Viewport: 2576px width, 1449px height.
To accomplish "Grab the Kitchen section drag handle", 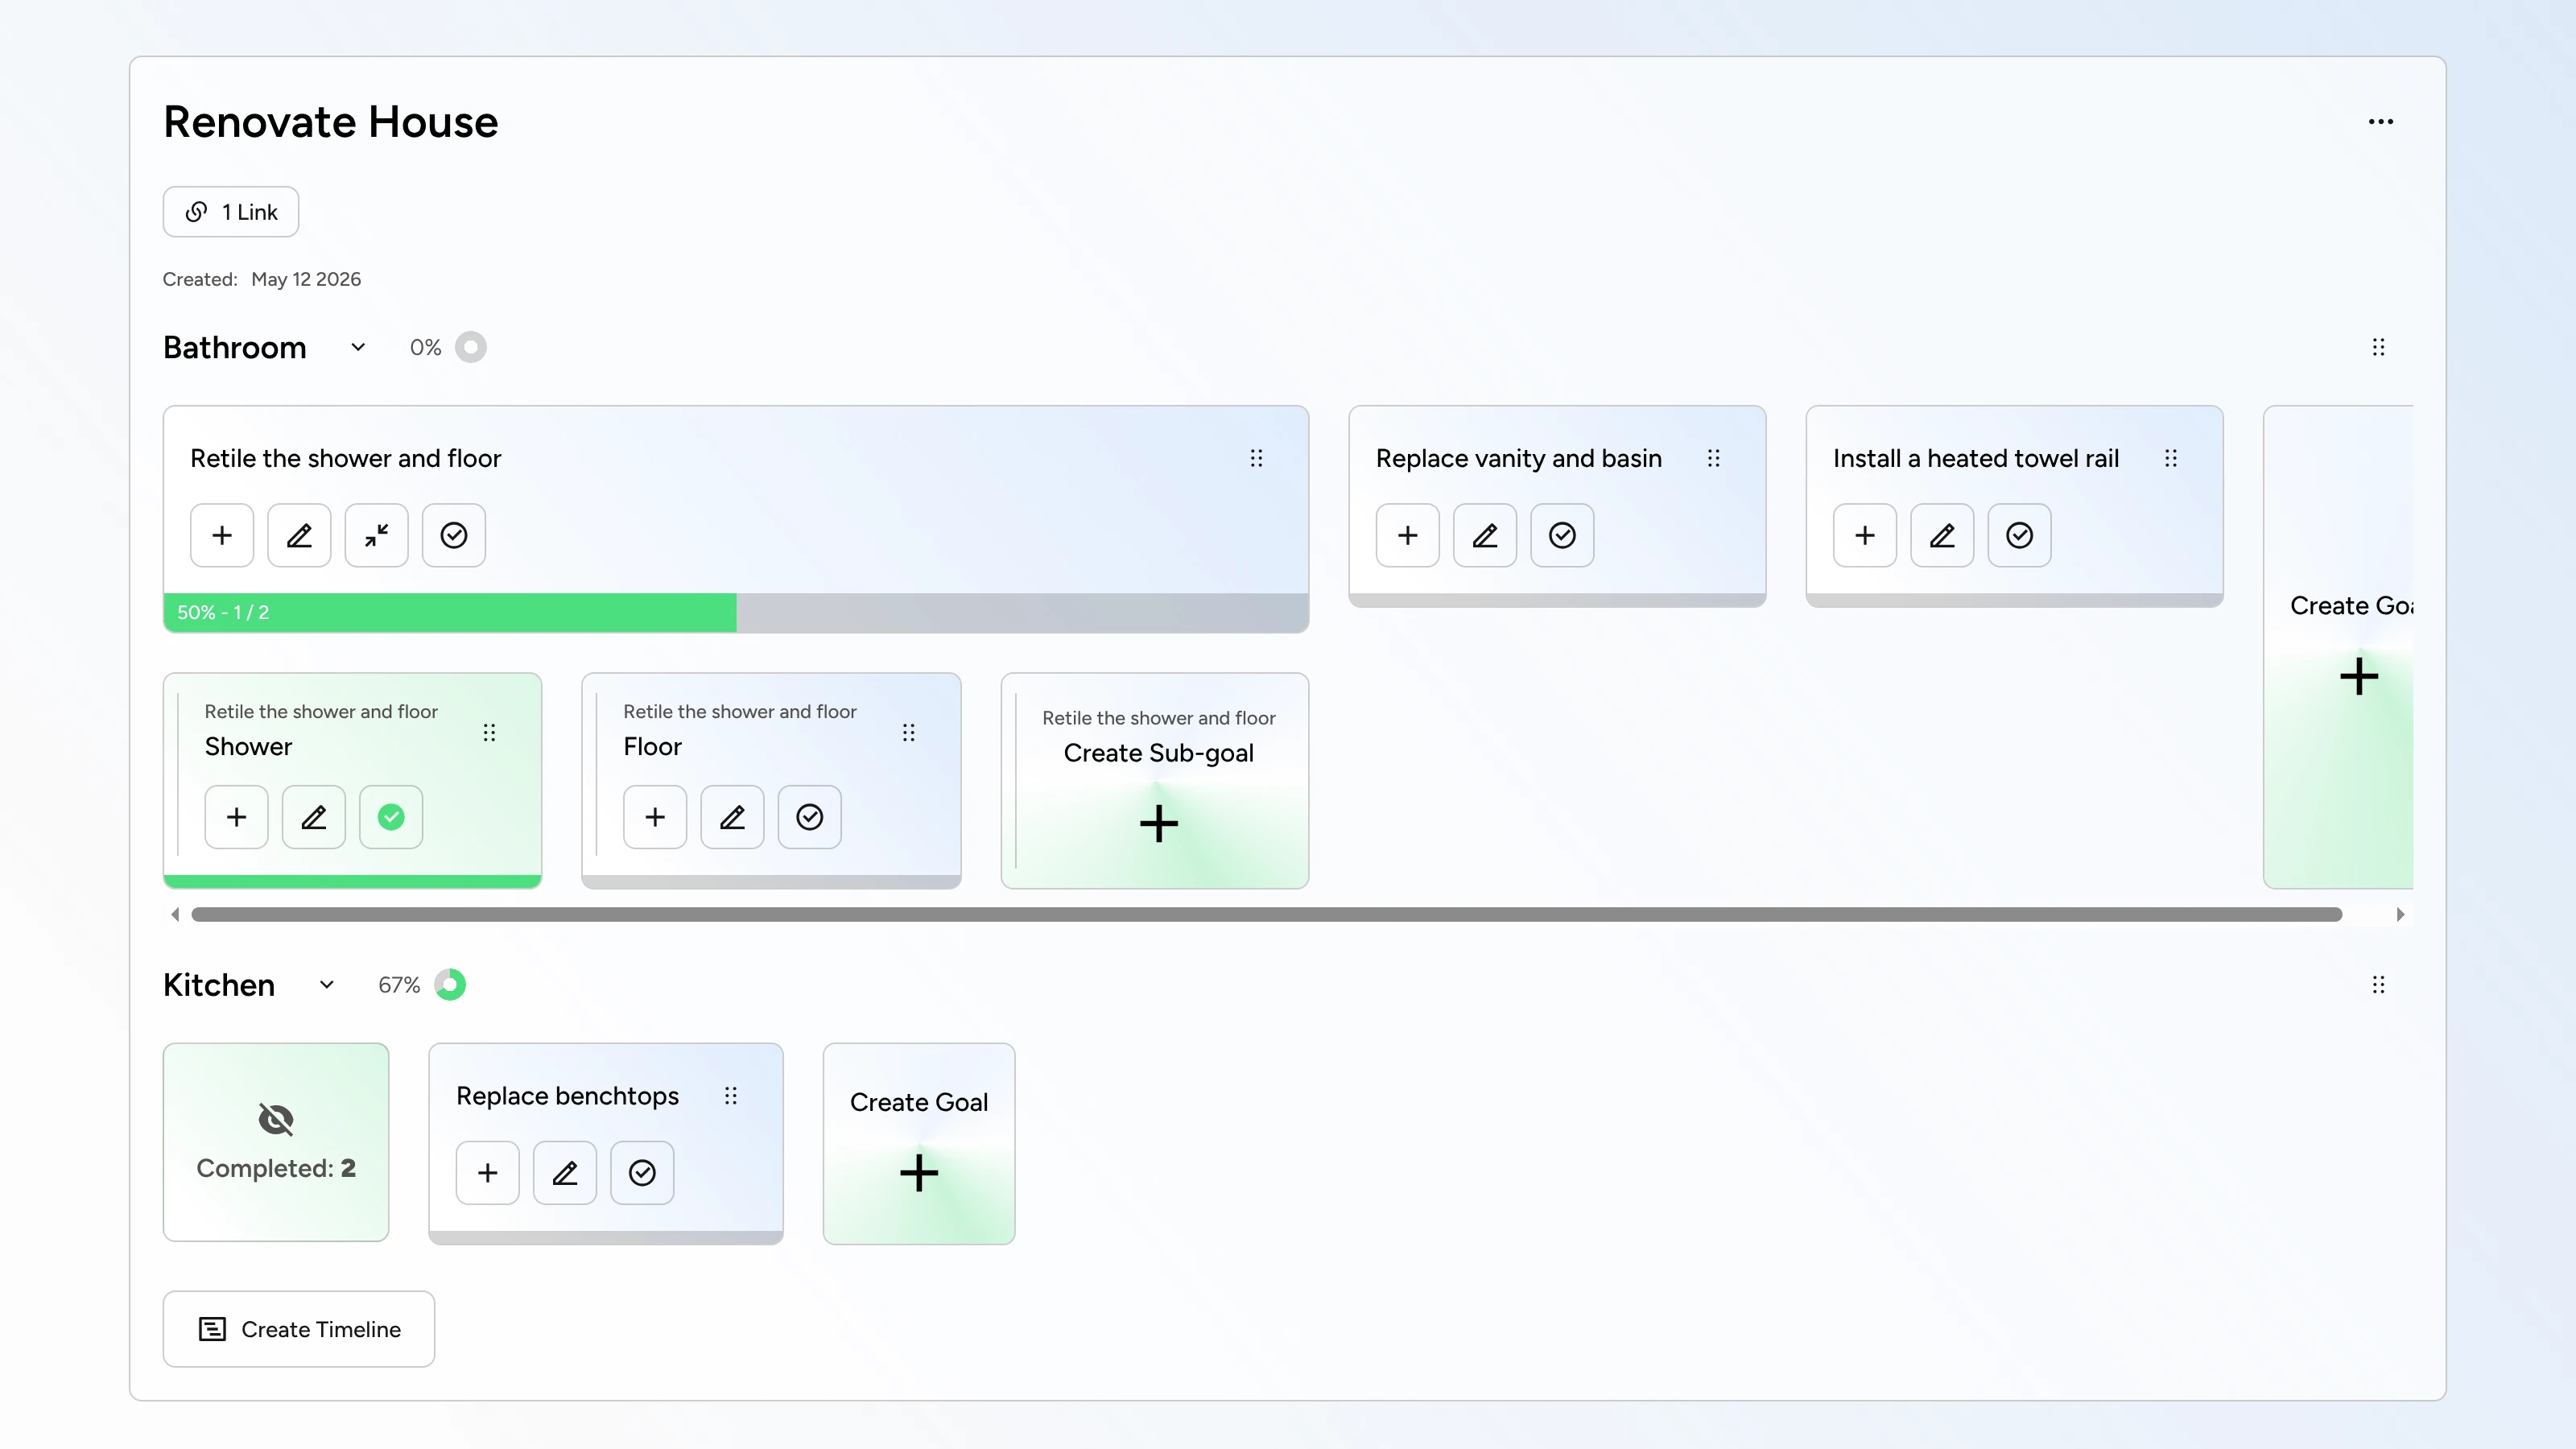I will [x=2378, y=985].
